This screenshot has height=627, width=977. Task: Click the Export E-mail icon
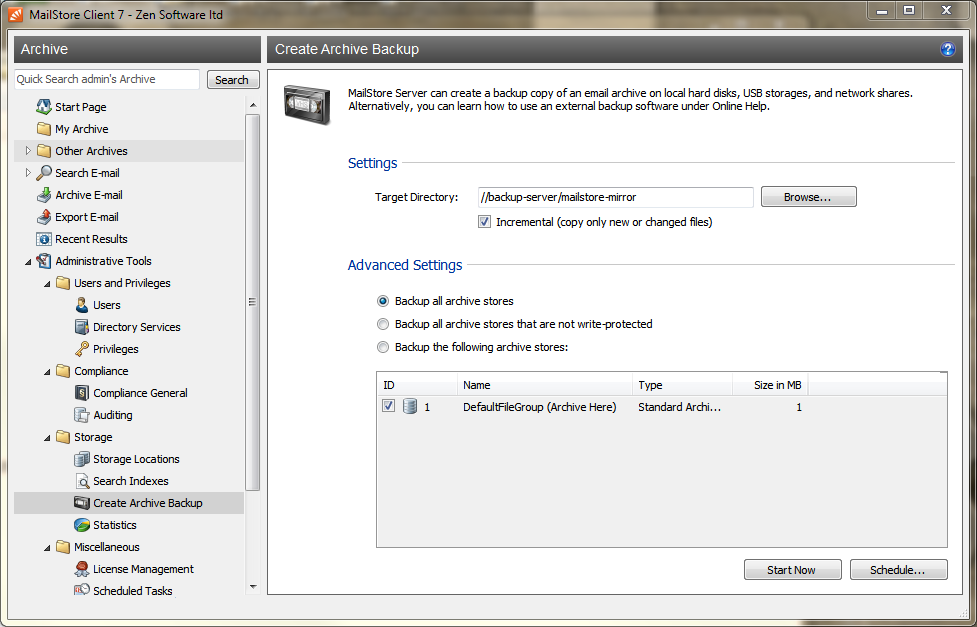tap(44, 217)
